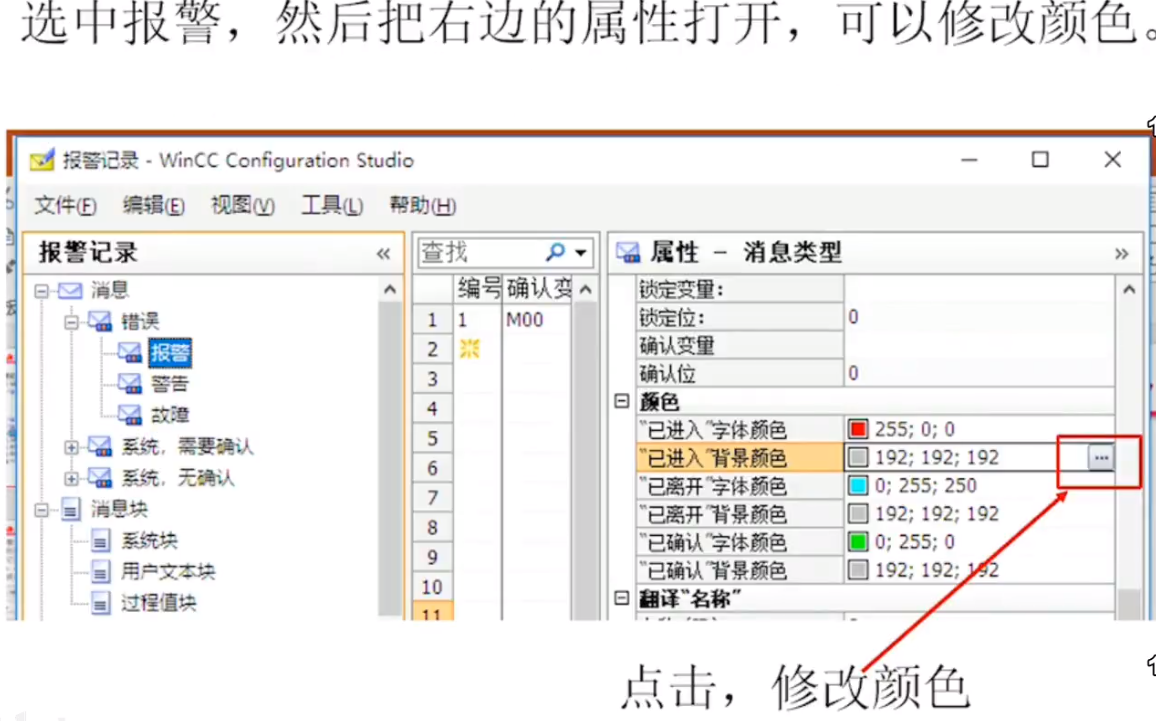Viewport: 1156px width, 721px height.
Task: Select the 锁定变量 property row
Action: tap(875, 290)
